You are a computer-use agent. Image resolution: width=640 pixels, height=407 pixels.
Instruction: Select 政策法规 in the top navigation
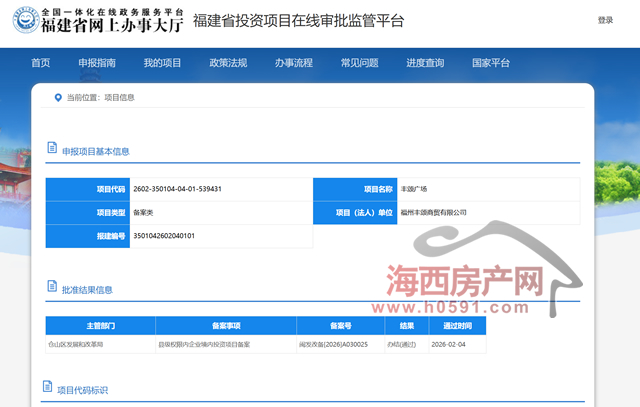point(228,63)
